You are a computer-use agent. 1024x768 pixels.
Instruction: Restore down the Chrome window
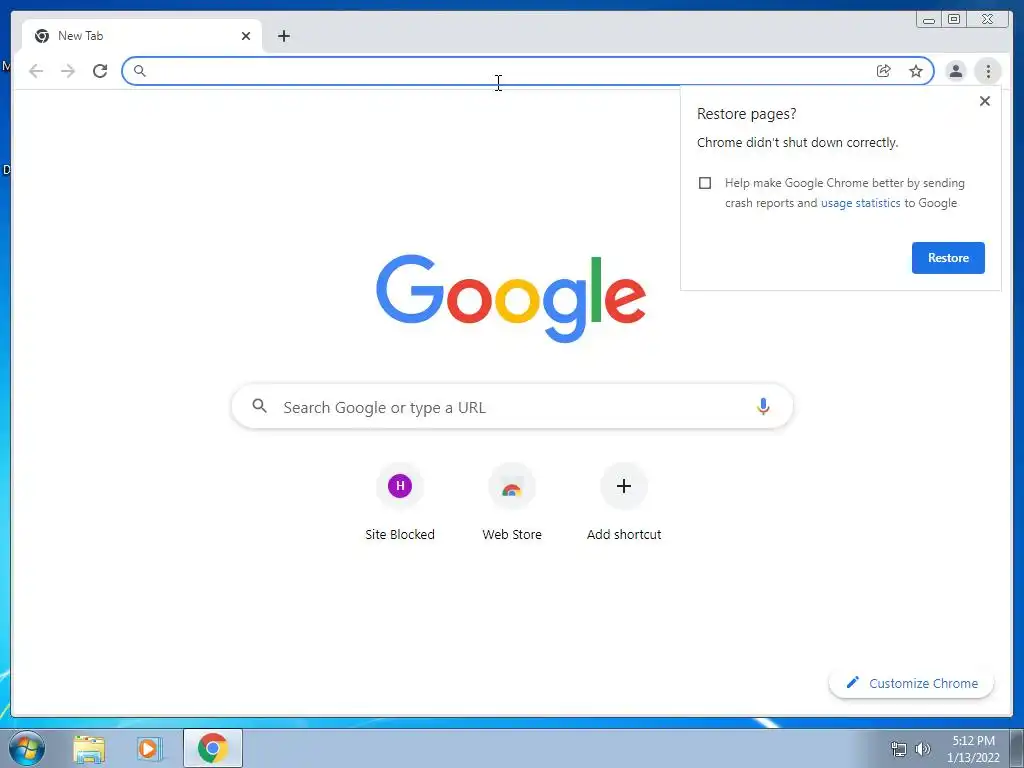[x=954, y=20]
